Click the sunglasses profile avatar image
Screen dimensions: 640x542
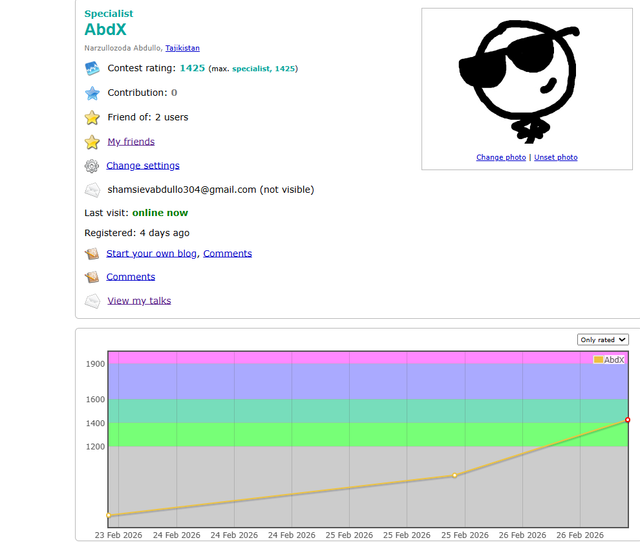tap(519, 81)
